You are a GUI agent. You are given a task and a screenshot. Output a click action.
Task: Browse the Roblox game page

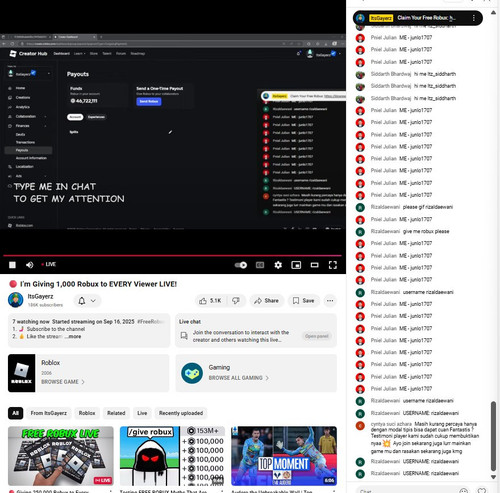[63, 382]
